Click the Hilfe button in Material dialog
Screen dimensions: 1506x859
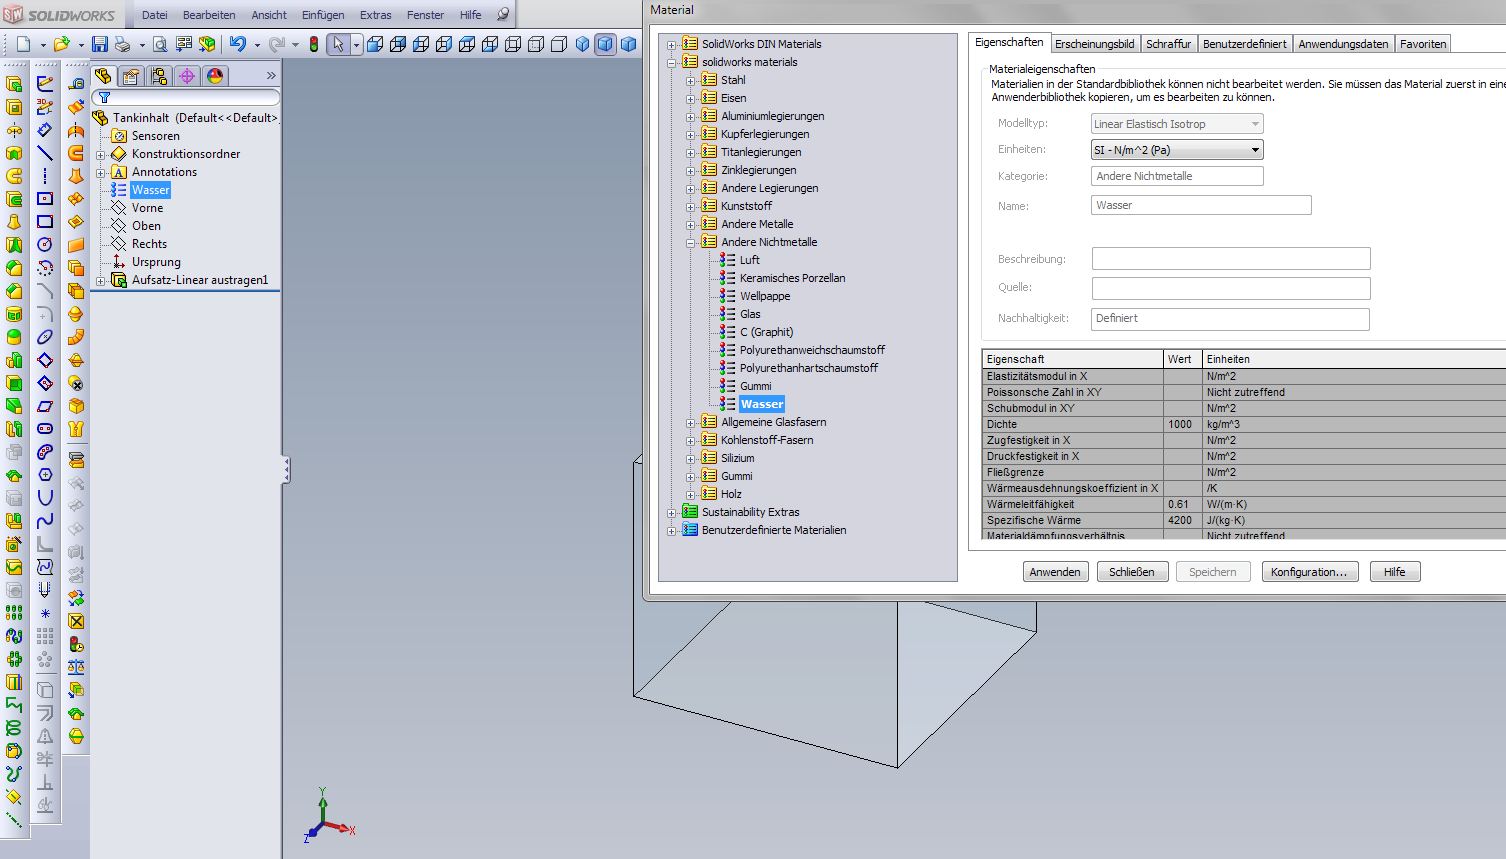pyautogui.click(x=1395, y=572)
